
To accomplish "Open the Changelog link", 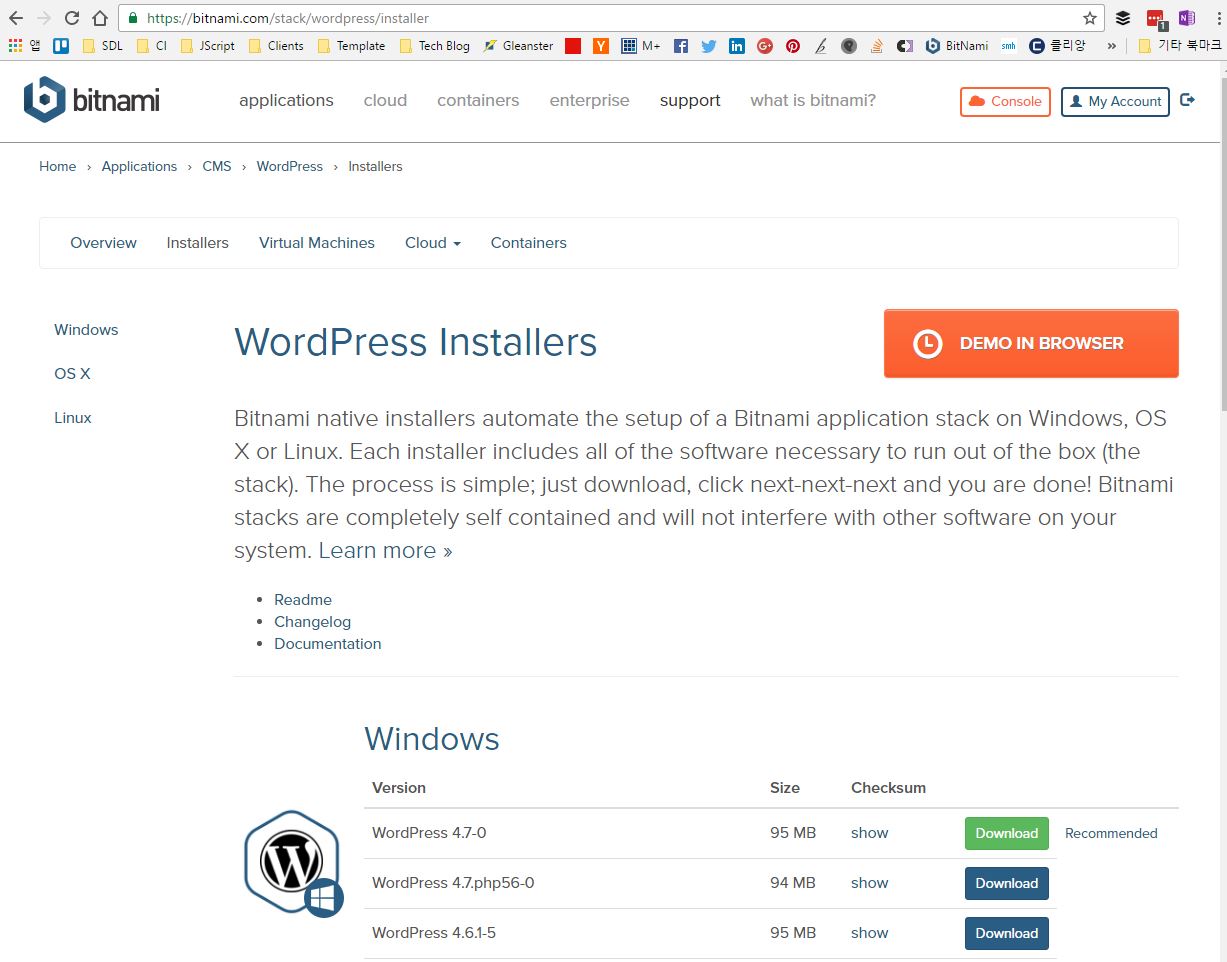I will tap(312, 622).
